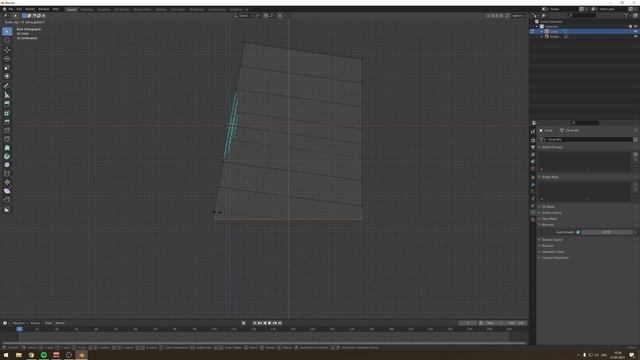Select the Cursor tool
This screenshot has width=640, height=360.
pos(7,41)
